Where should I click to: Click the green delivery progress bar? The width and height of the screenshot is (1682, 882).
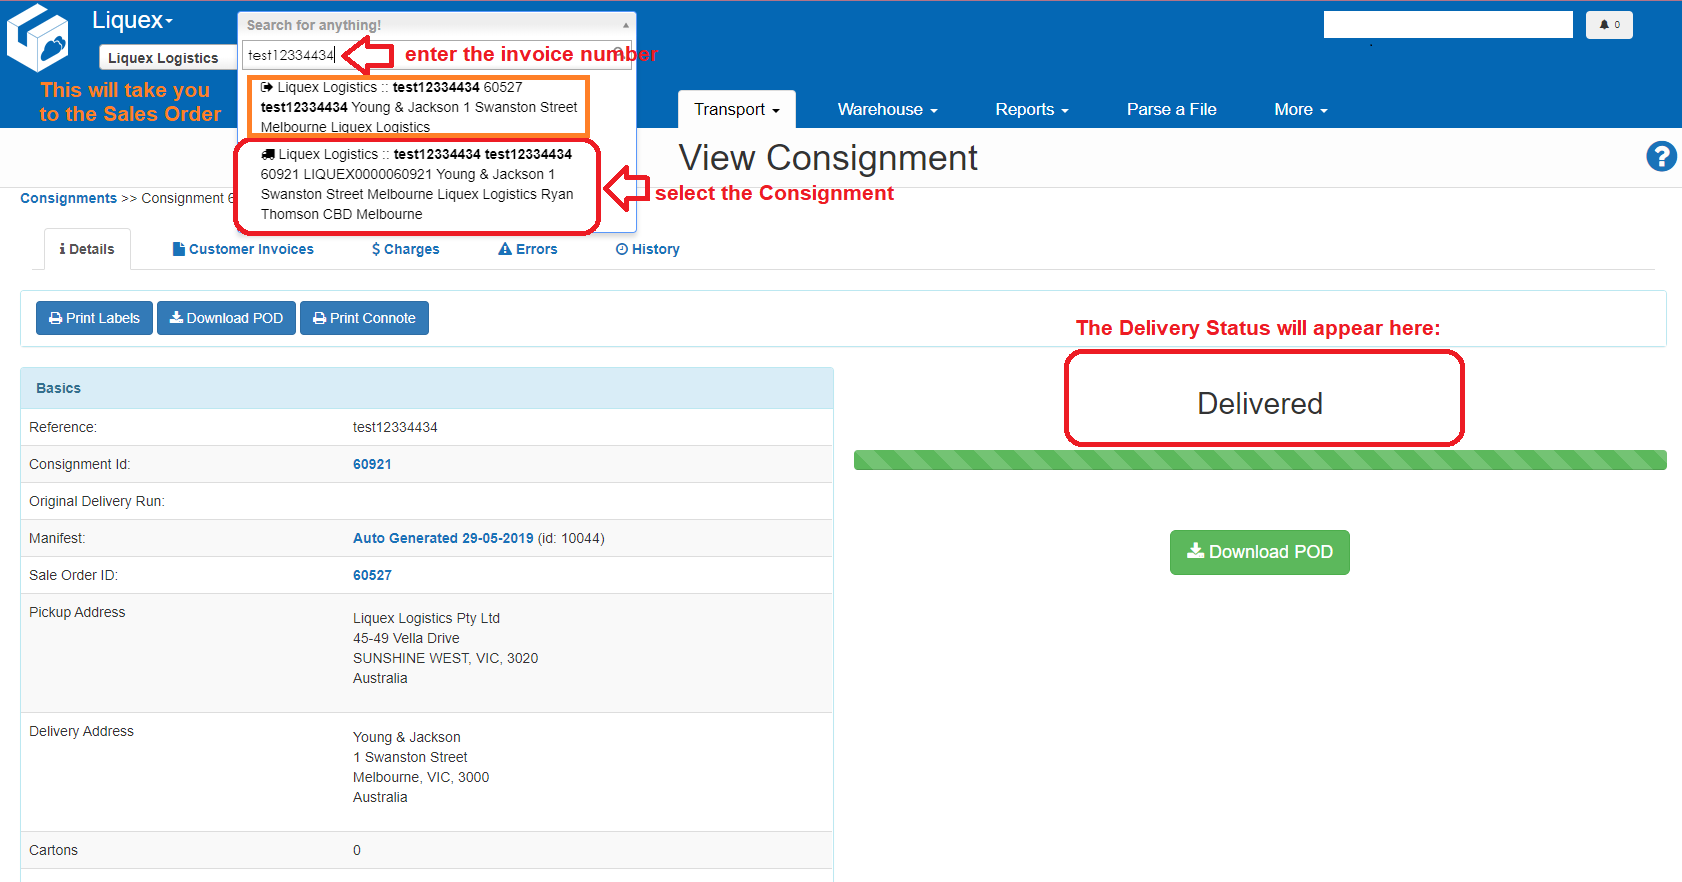tap(1260, 460)
